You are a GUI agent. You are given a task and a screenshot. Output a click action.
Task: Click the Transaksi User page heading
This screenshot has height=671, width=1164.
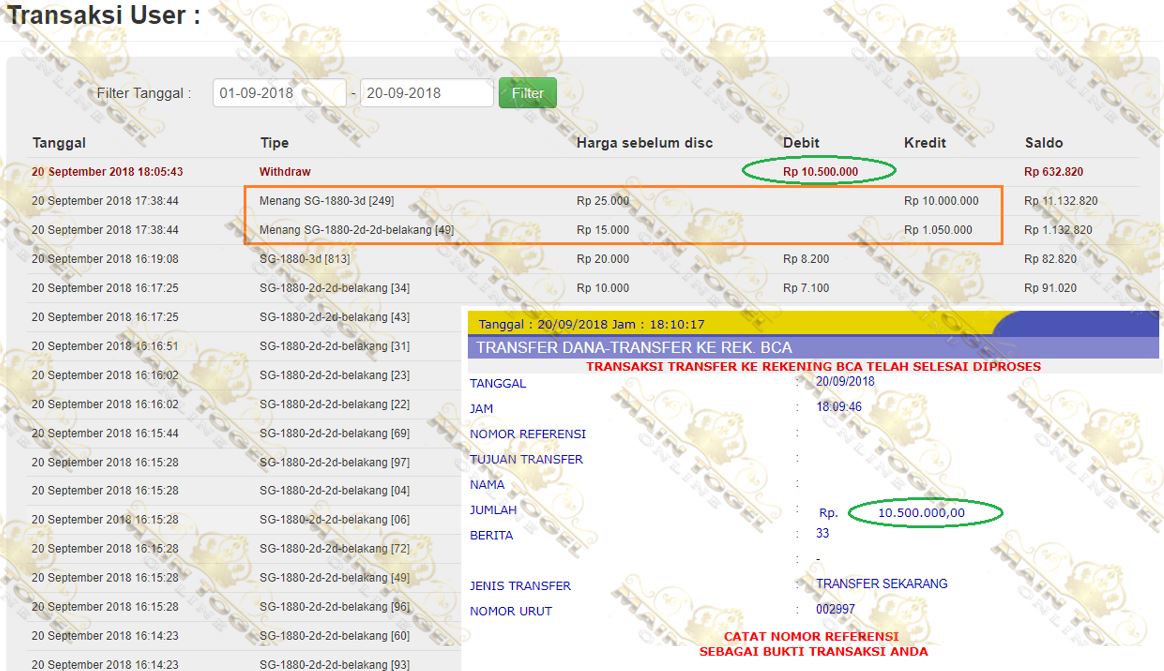tap(104, 17)
